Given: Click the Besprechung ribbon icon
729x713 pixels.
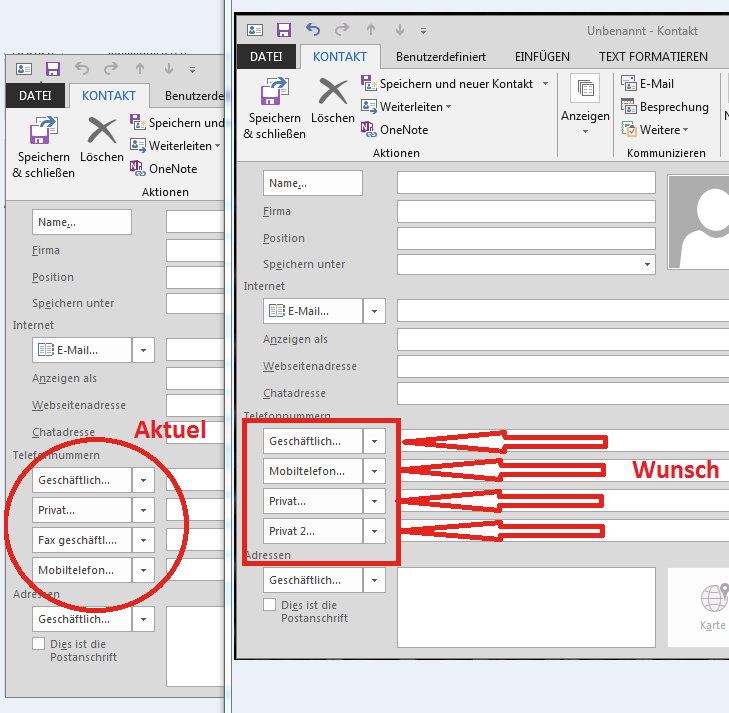Looking at the screenshot, I should 629,107.
